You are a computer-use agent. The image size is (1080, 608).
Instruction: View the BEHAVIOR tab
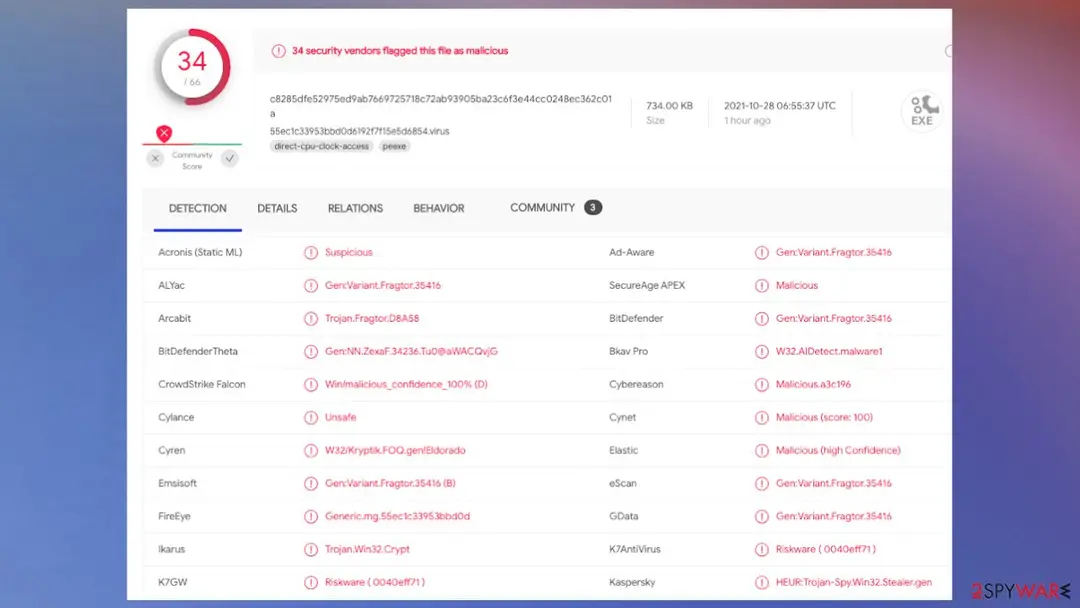[x=439, y=208]
